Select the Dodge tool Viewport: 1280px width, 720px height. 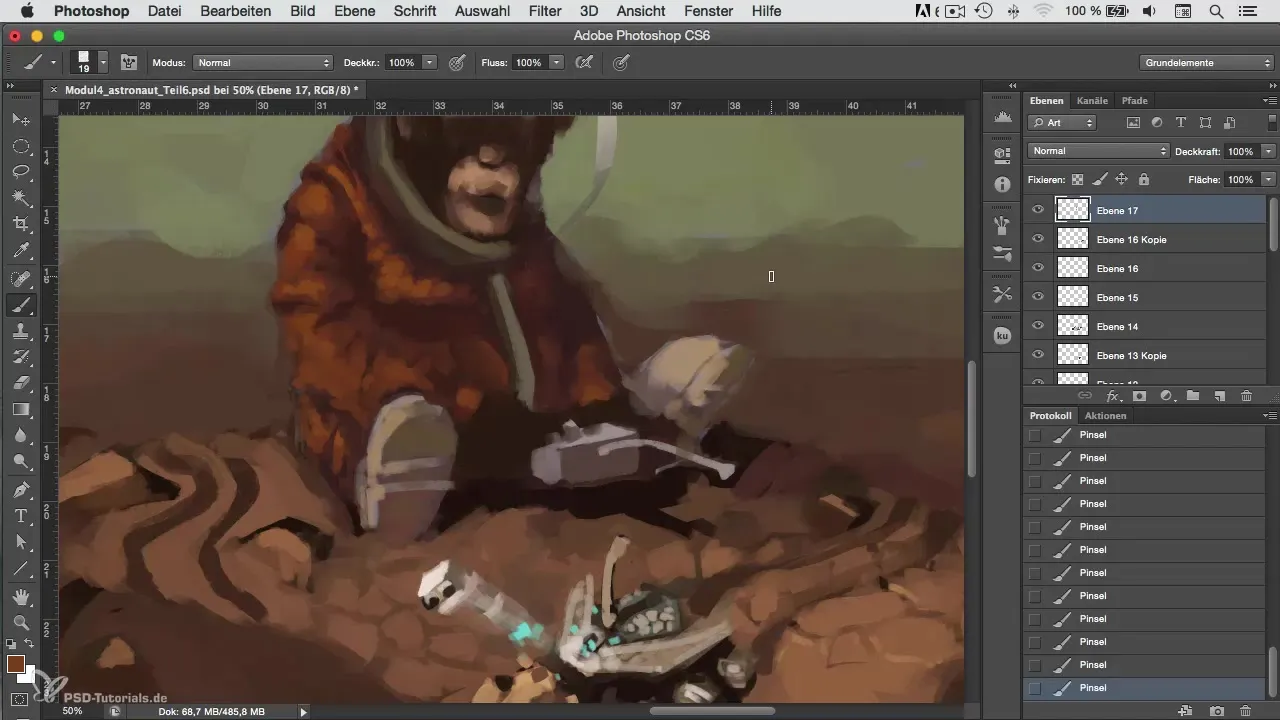(x=21, y=461)
